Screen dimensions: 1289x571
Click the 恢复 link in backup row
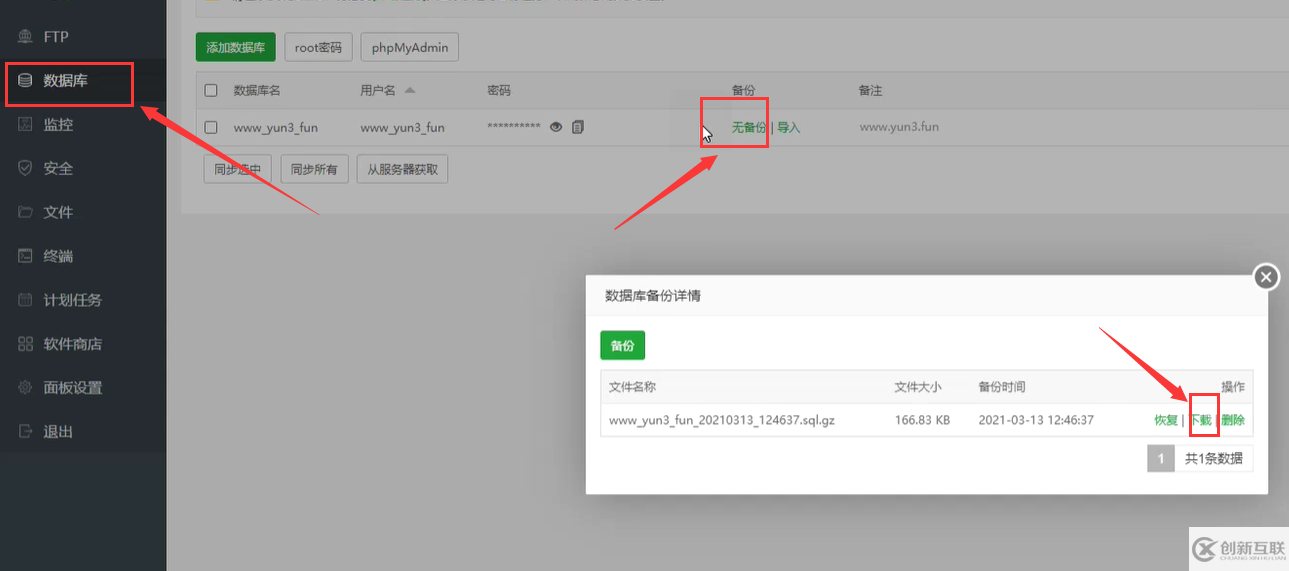pos(1166,420)
